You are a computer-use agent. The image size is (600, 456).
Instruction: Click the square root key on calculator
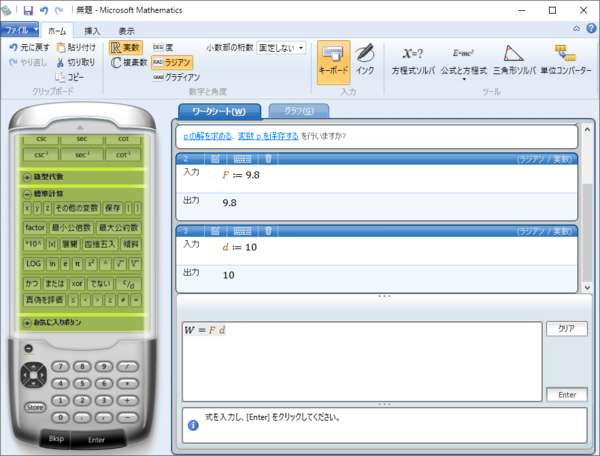coord(119,264)
